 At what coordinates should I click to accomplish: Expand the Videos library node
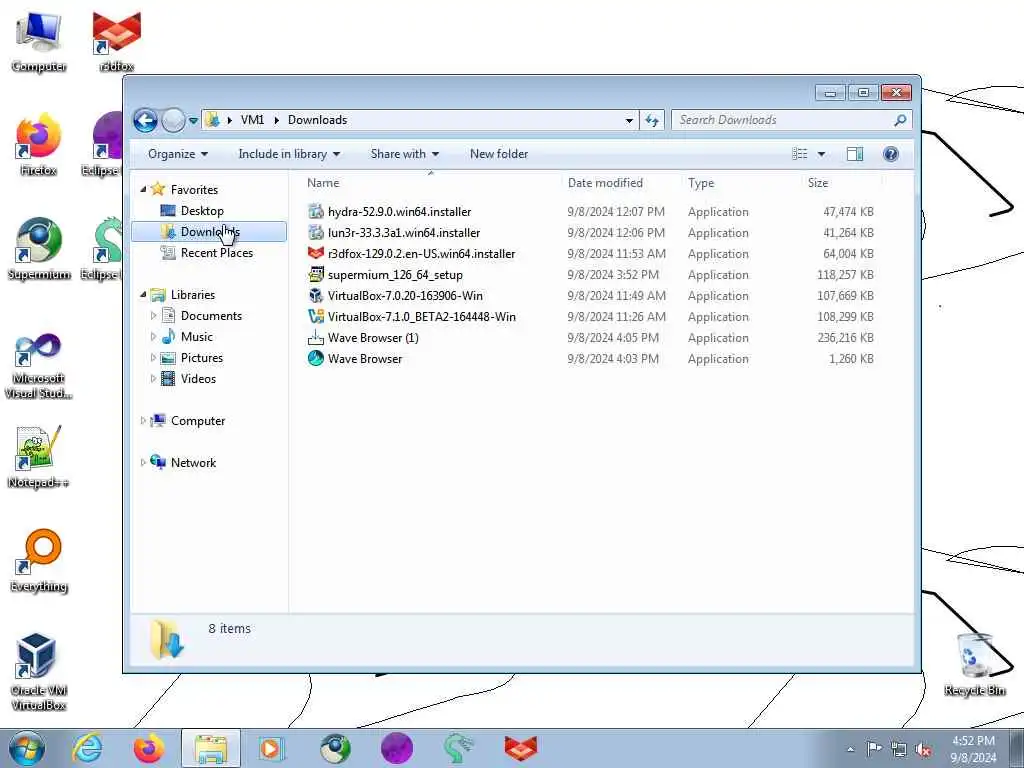tap(153, 379)
